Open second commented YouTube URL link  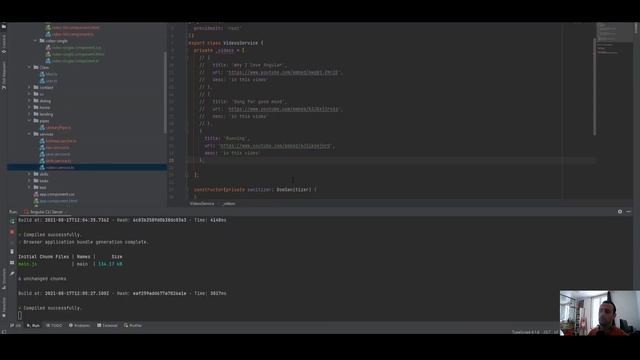[283, 109]
